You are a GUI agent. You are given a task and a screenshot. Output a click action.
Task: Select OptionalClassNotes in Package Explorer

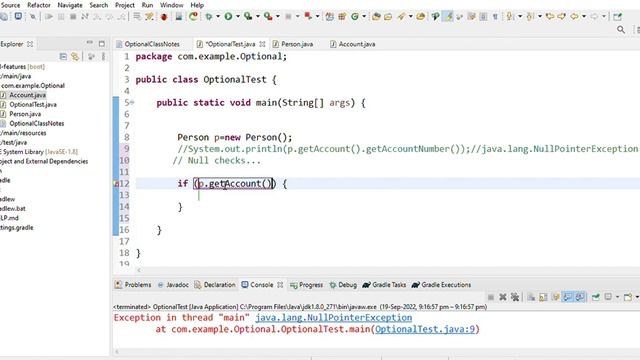(x=37, y=123)
